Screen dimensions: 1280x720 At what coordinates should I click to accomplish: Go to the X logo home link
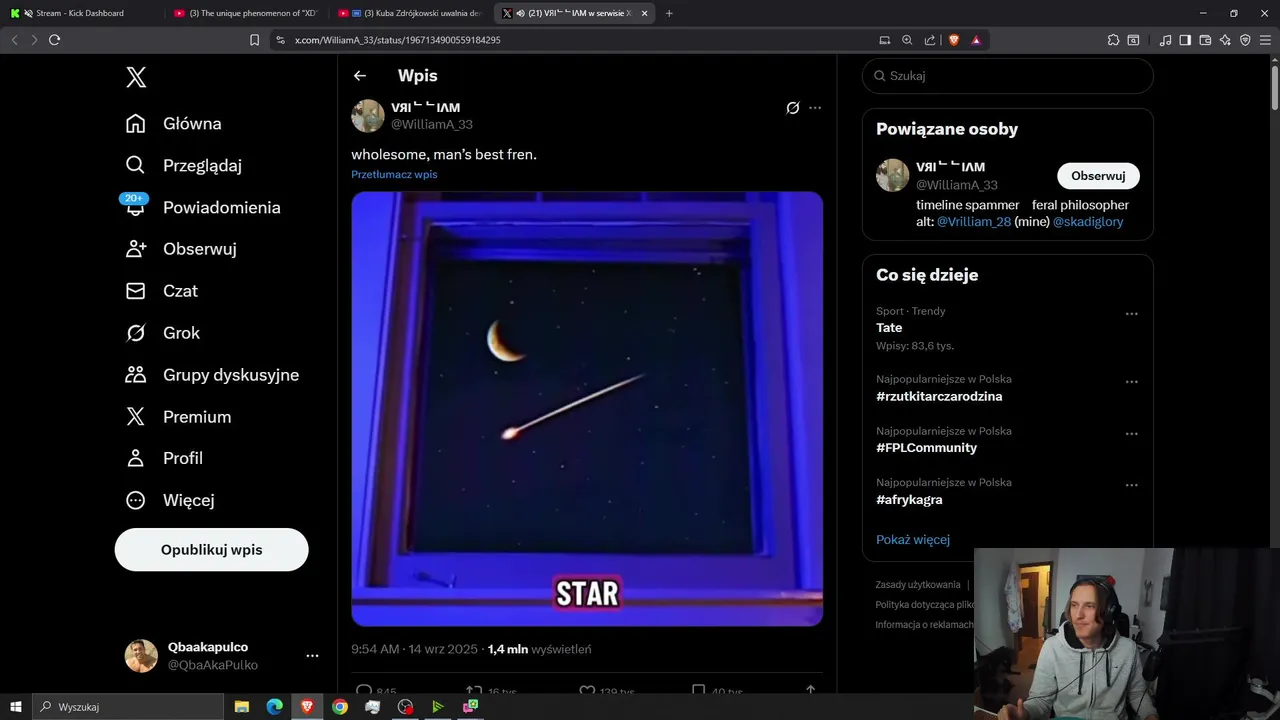click(136, 77)
